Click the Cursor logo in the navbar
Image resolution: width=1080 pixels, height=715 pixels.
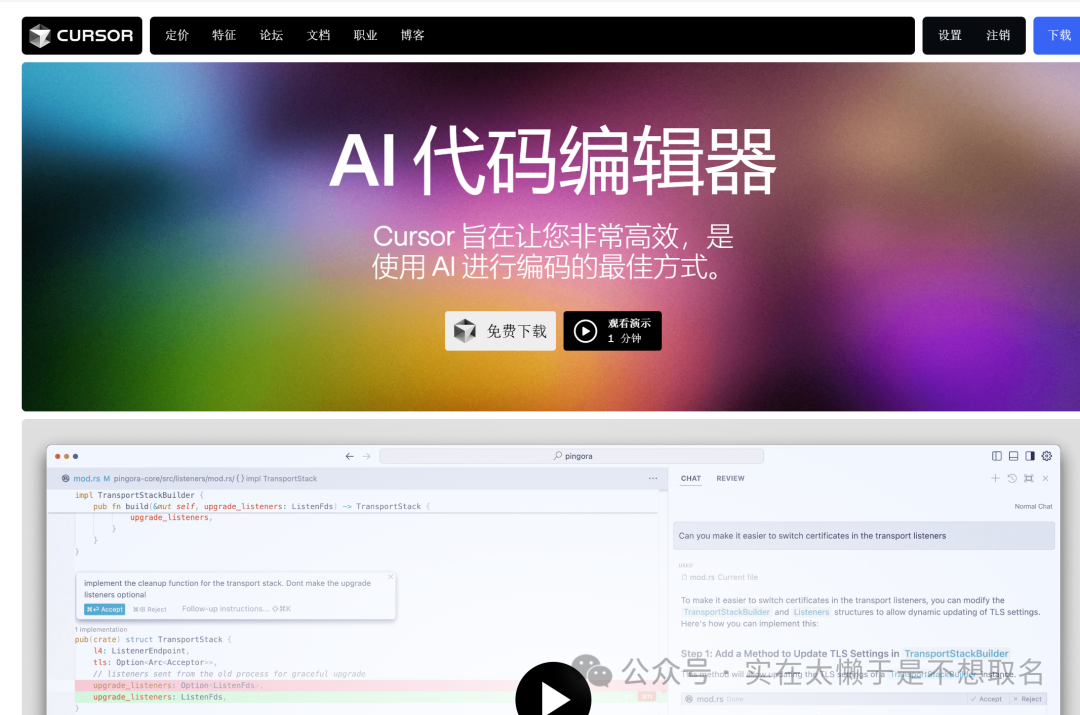tap(81, 35)
